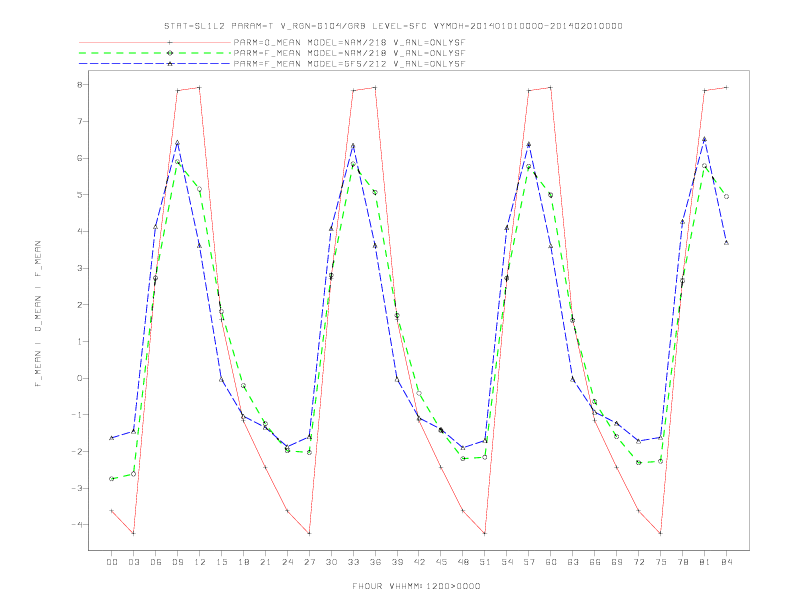Click the y-axis tick label -4
Screen dimensions: 792x612
coord(77,525)
